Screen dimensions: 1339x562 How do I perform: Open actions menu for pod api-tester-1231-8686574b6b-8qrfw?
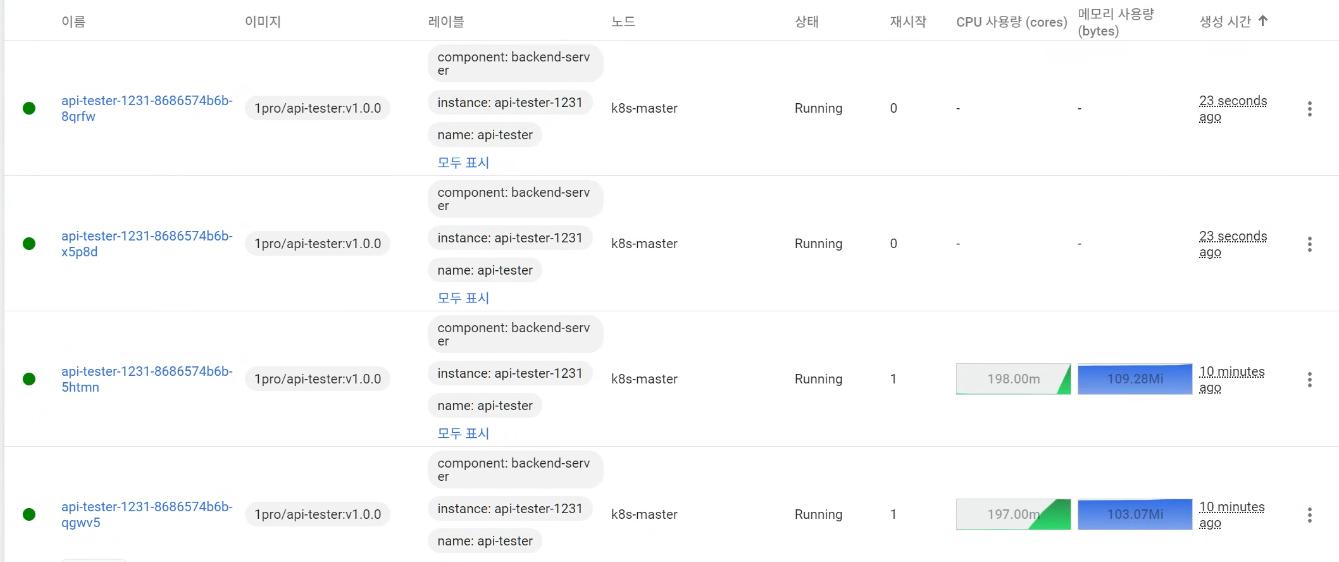point(1309,108)
